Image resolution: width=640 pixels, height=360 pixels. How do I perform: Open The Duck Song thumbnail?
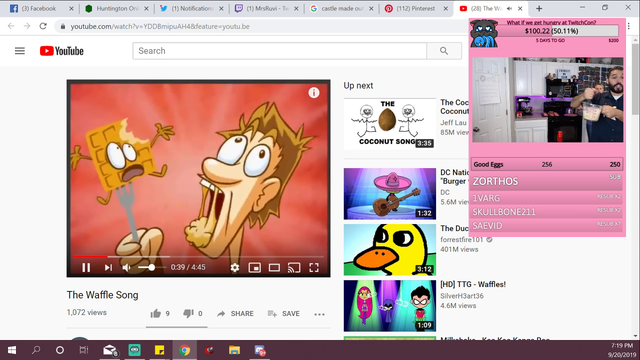(389, 249)
